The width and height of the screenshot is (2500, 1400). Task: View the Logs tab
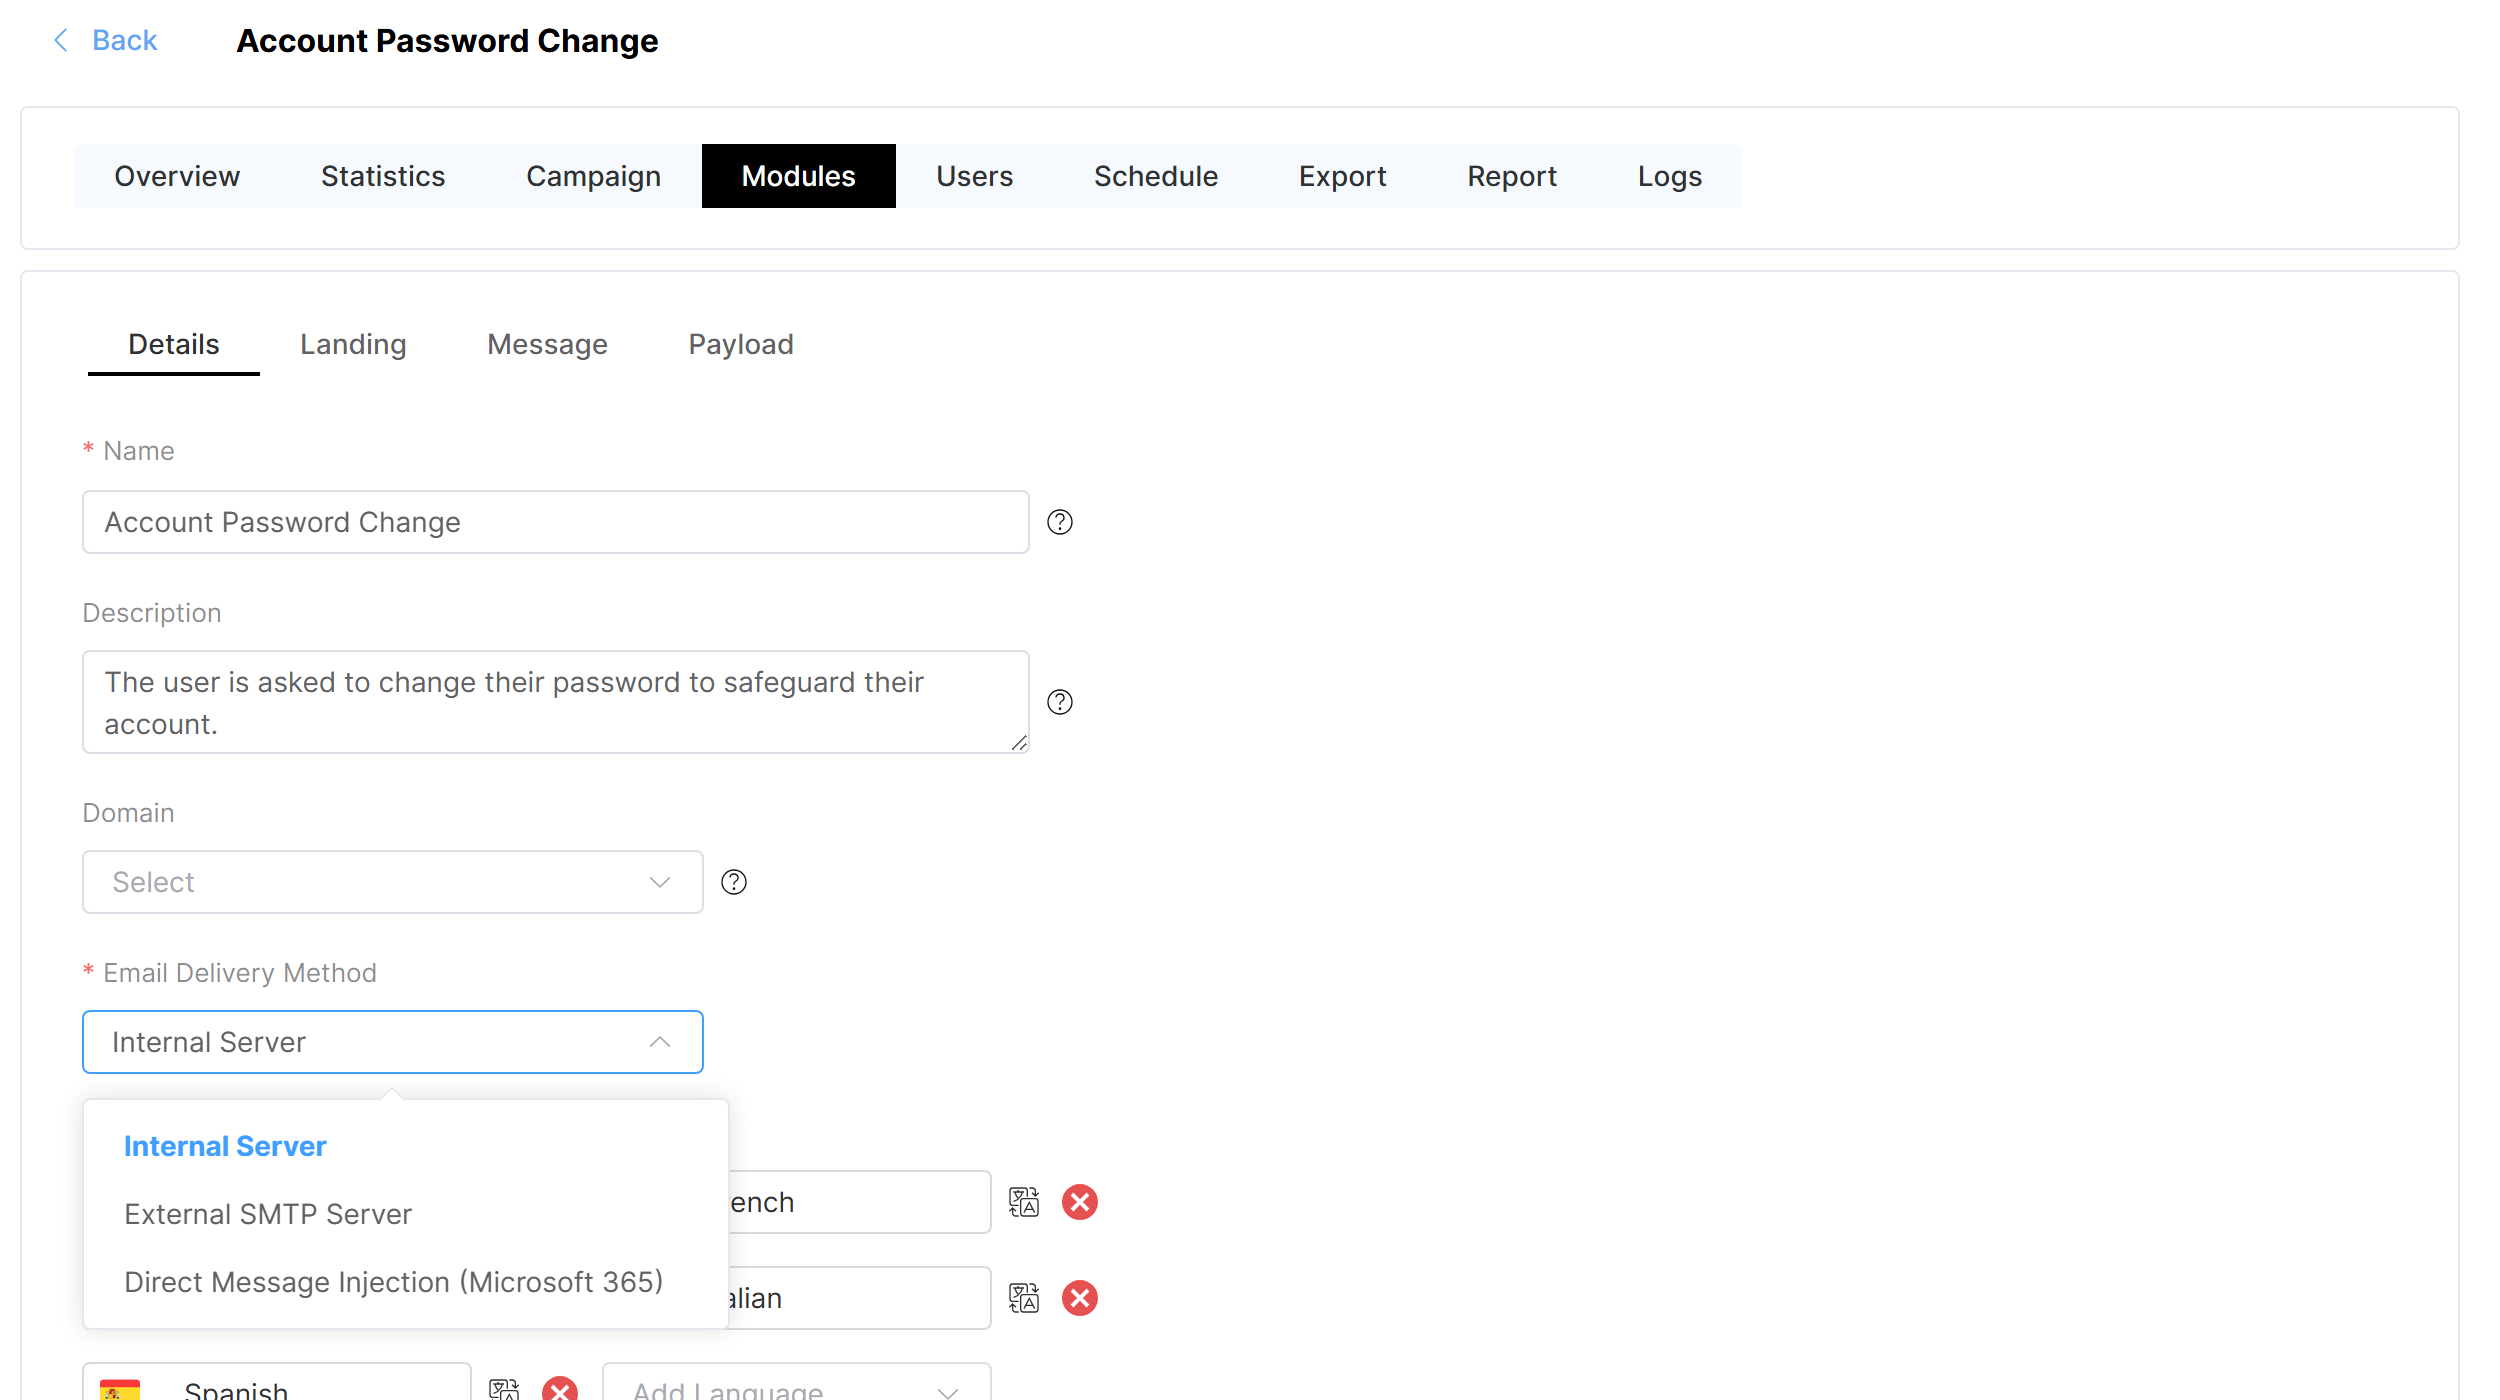coord(1669,176)
